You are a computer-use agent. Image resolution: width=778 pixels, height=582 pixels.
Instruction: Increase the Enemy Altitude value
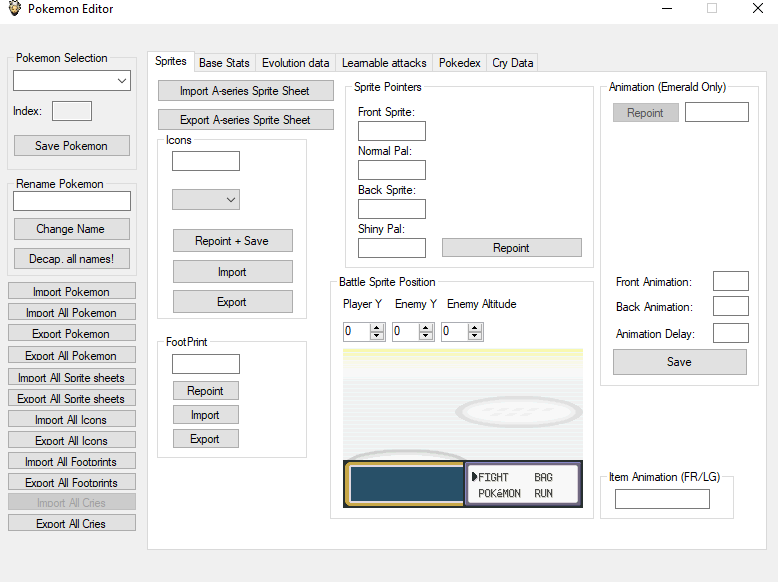point(475,327)
